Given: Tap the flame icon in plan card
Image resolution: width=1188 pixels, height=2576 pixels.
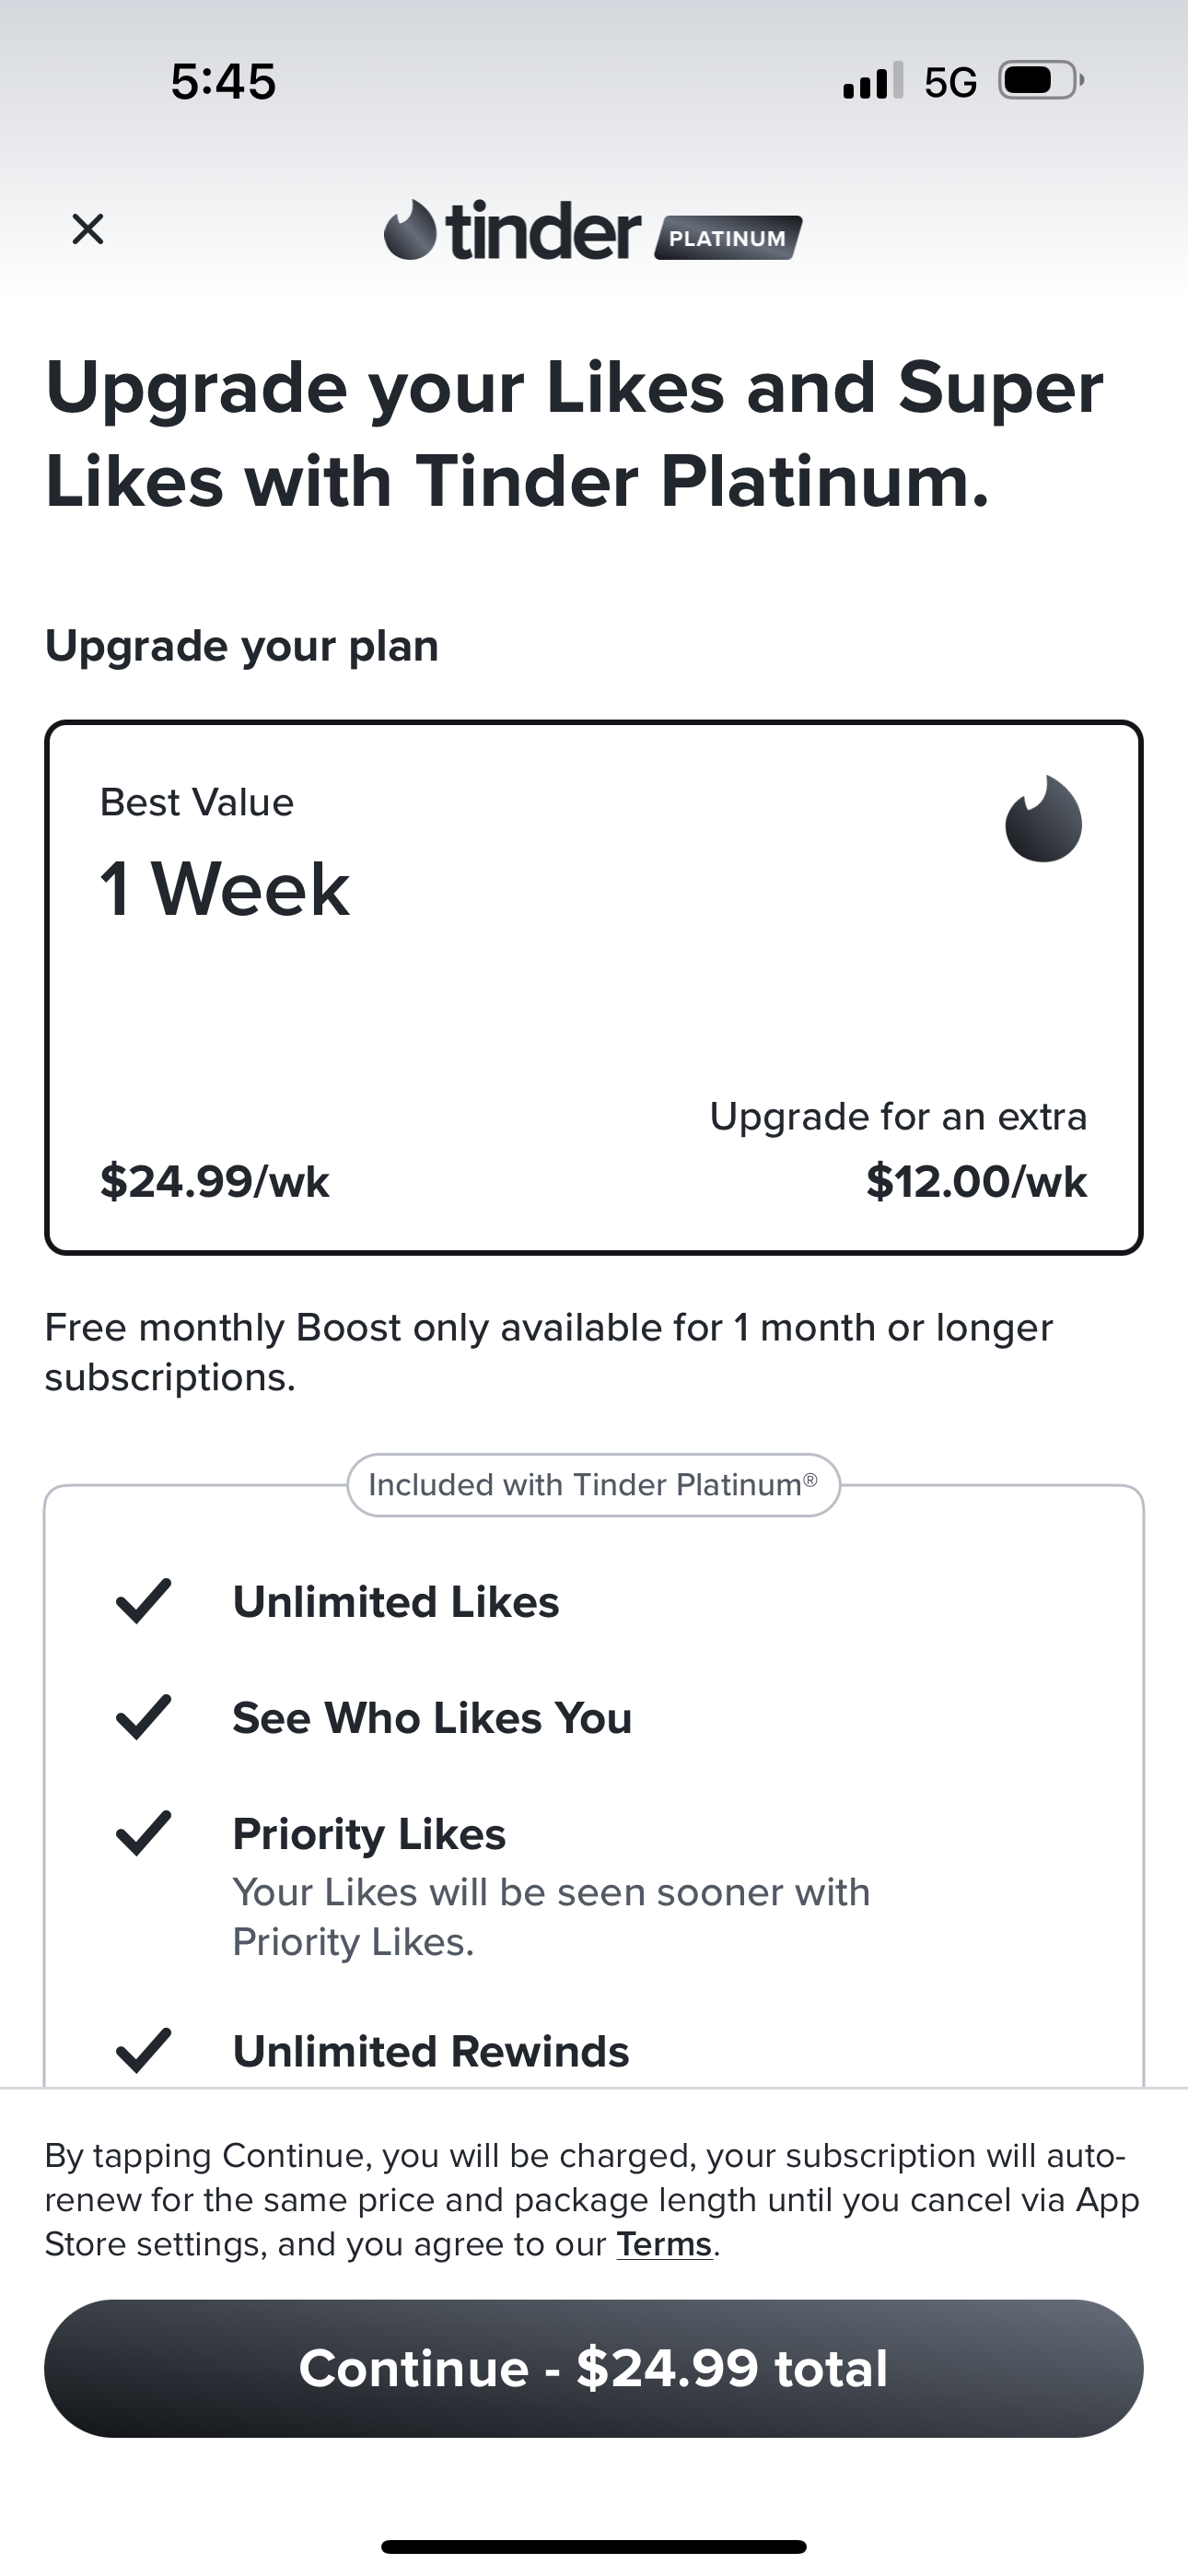Looking at the screenshot, I should 1043,819.
